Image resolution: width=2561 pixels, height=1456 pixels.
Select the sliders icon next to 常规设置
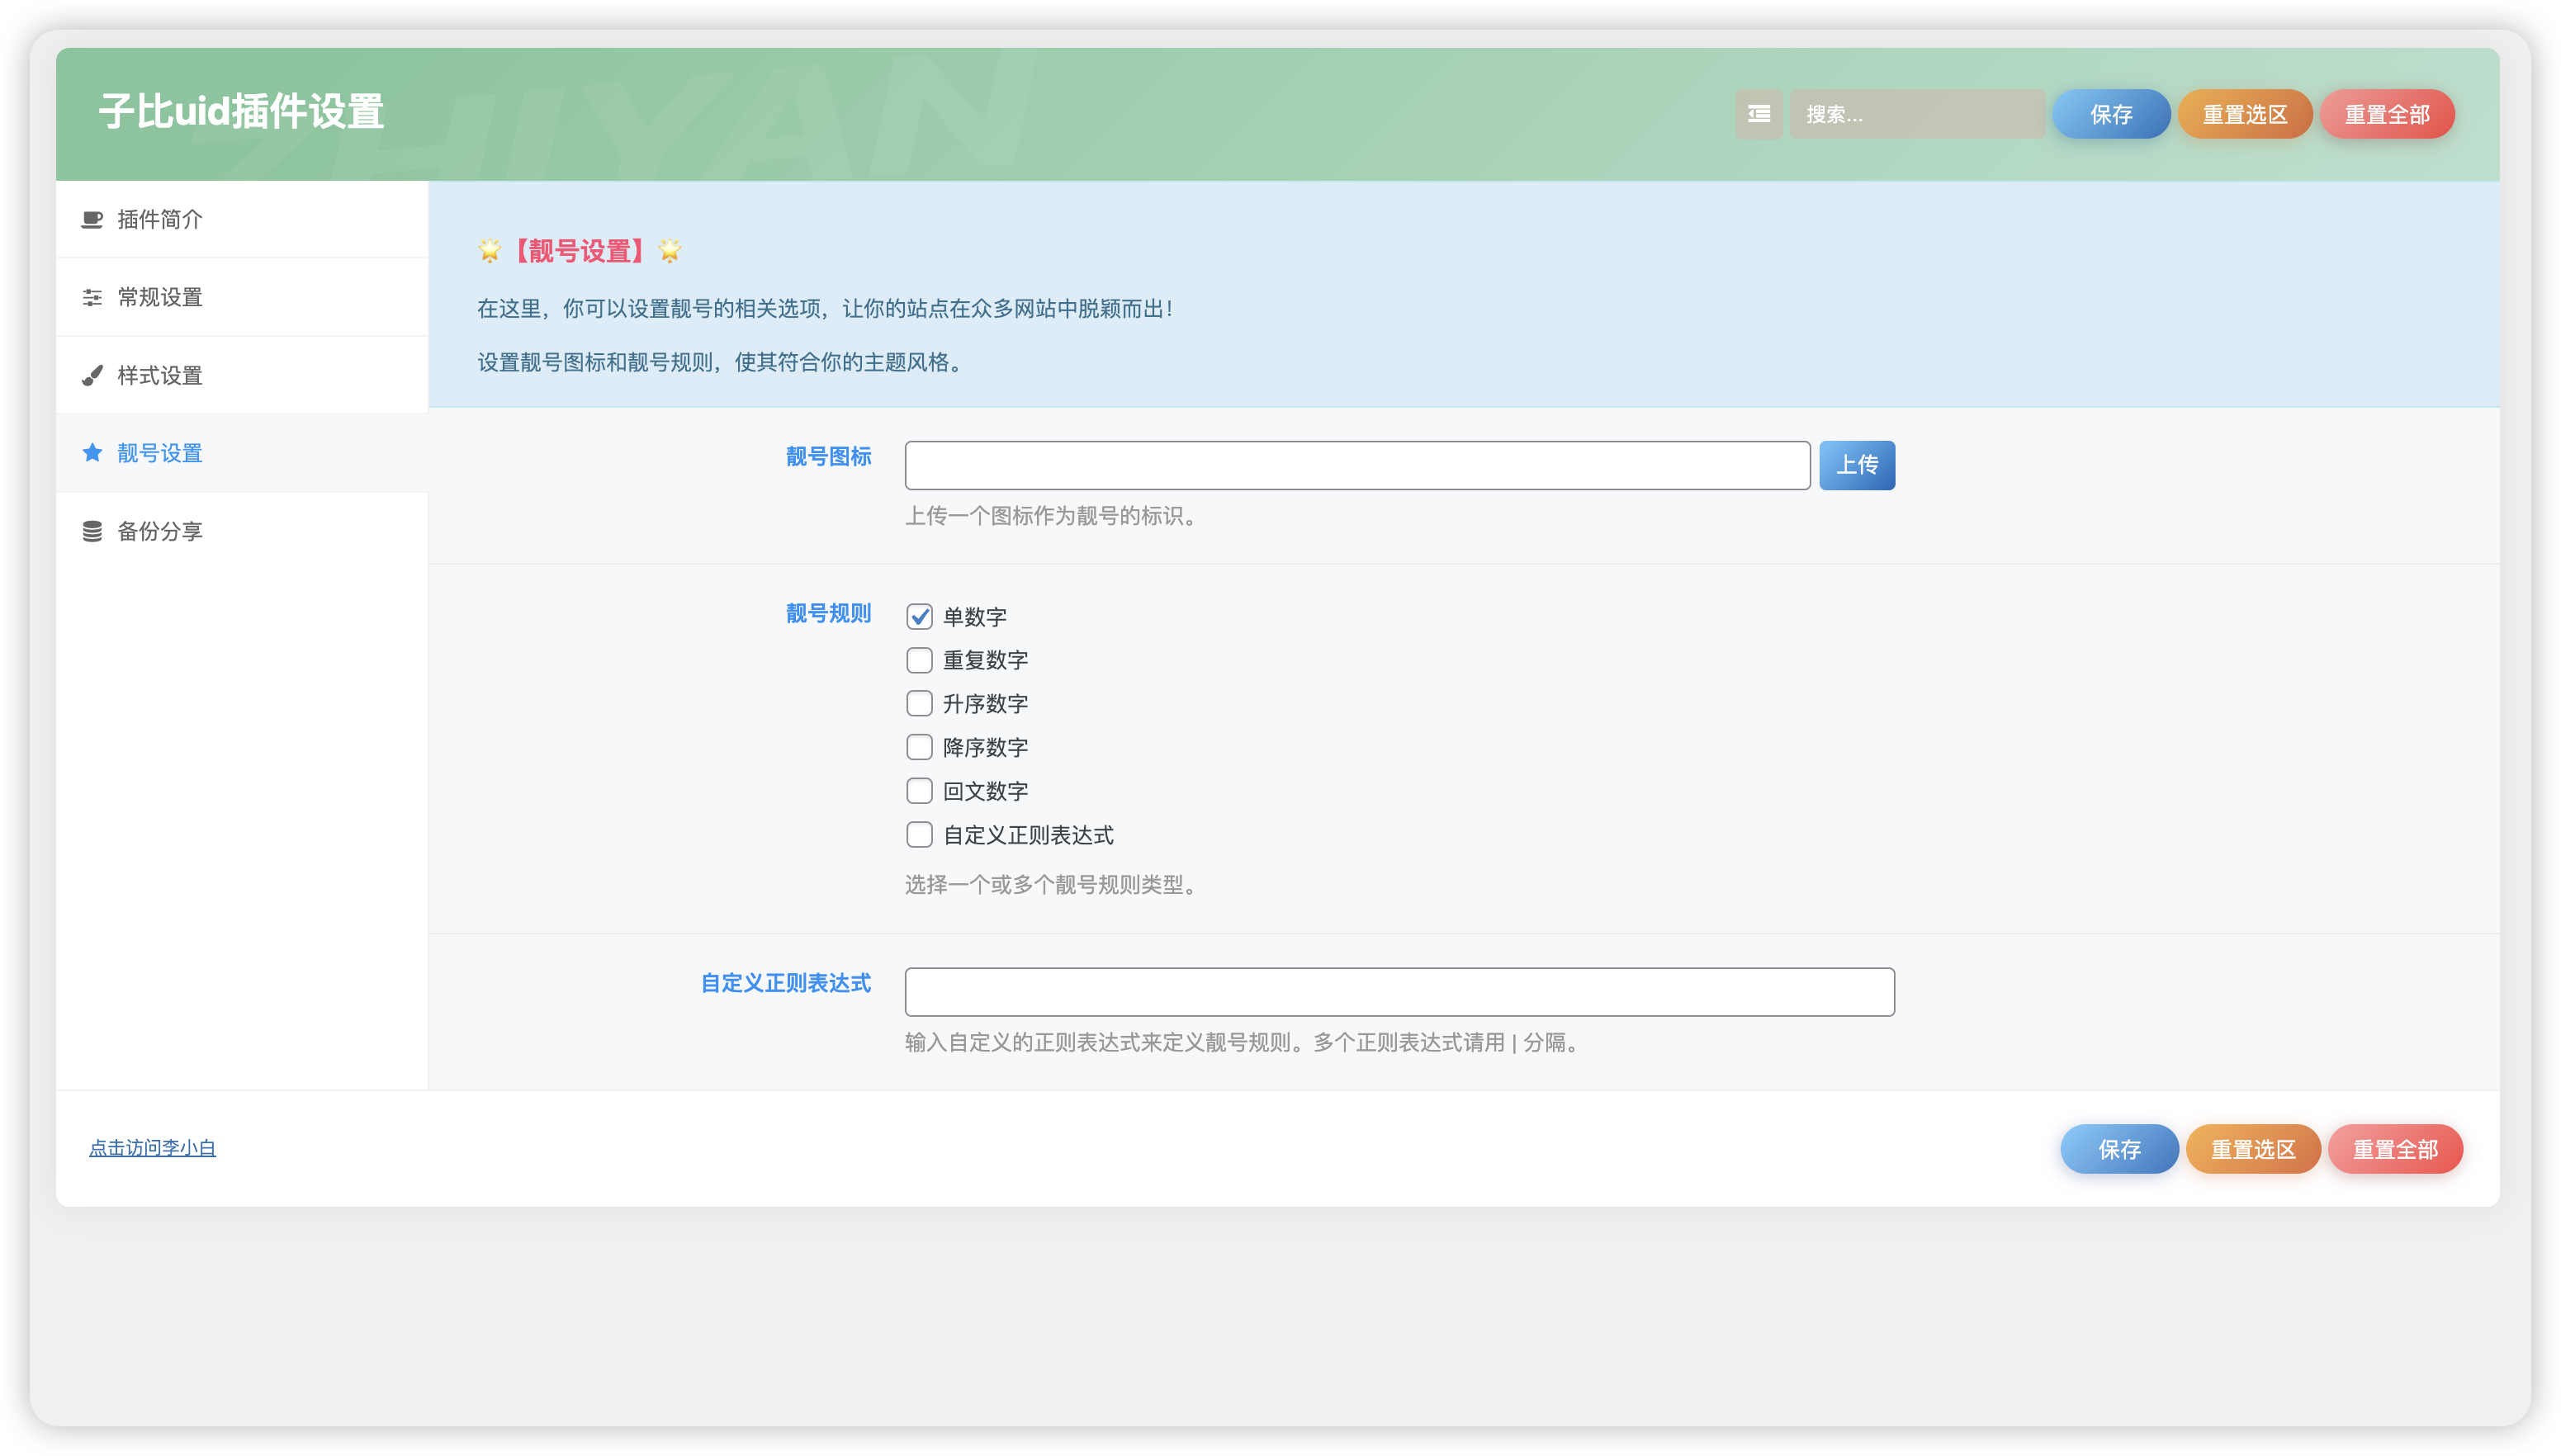[x=92, y=296]
